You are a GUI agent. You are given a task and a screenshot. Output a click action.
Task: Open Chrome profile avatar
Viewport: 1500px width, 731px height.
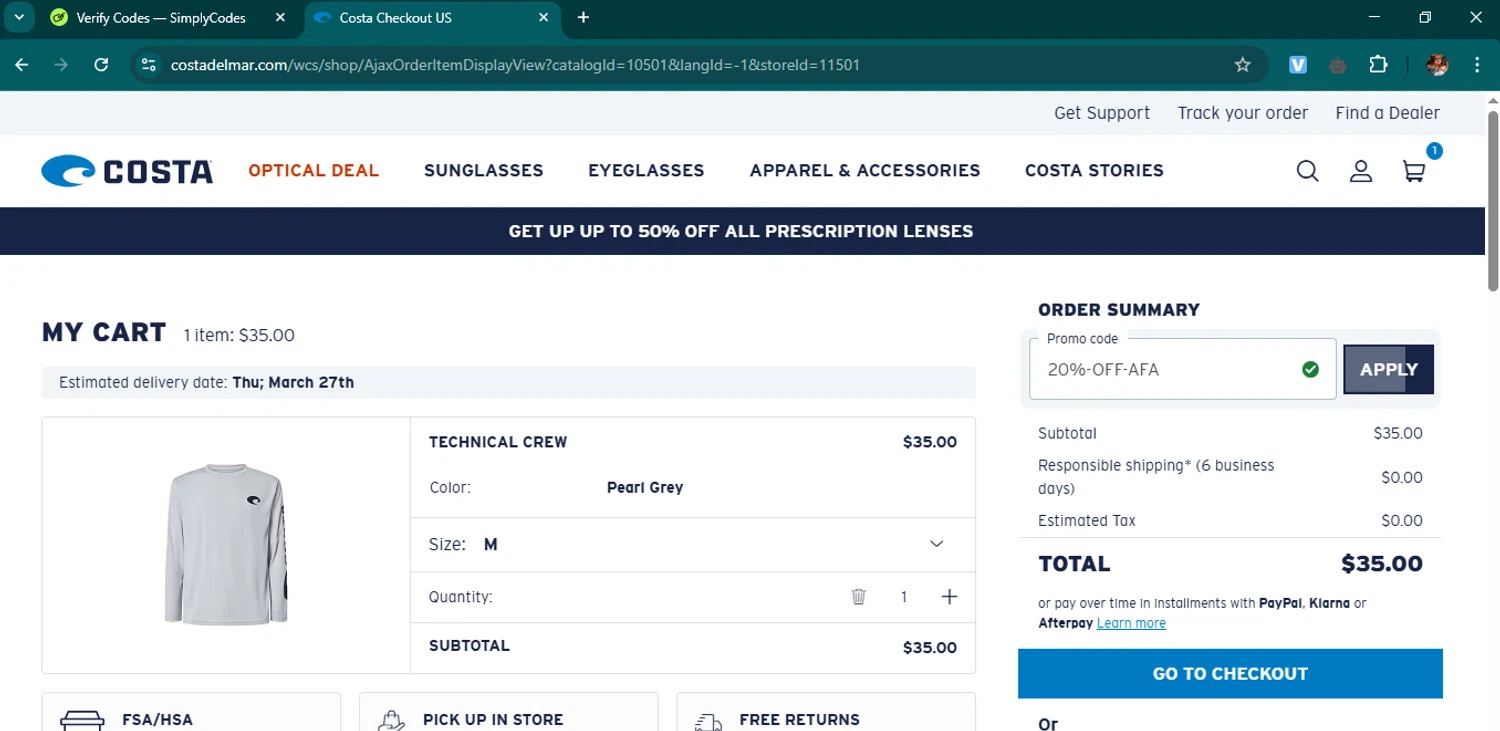[x=1437, y=65]
